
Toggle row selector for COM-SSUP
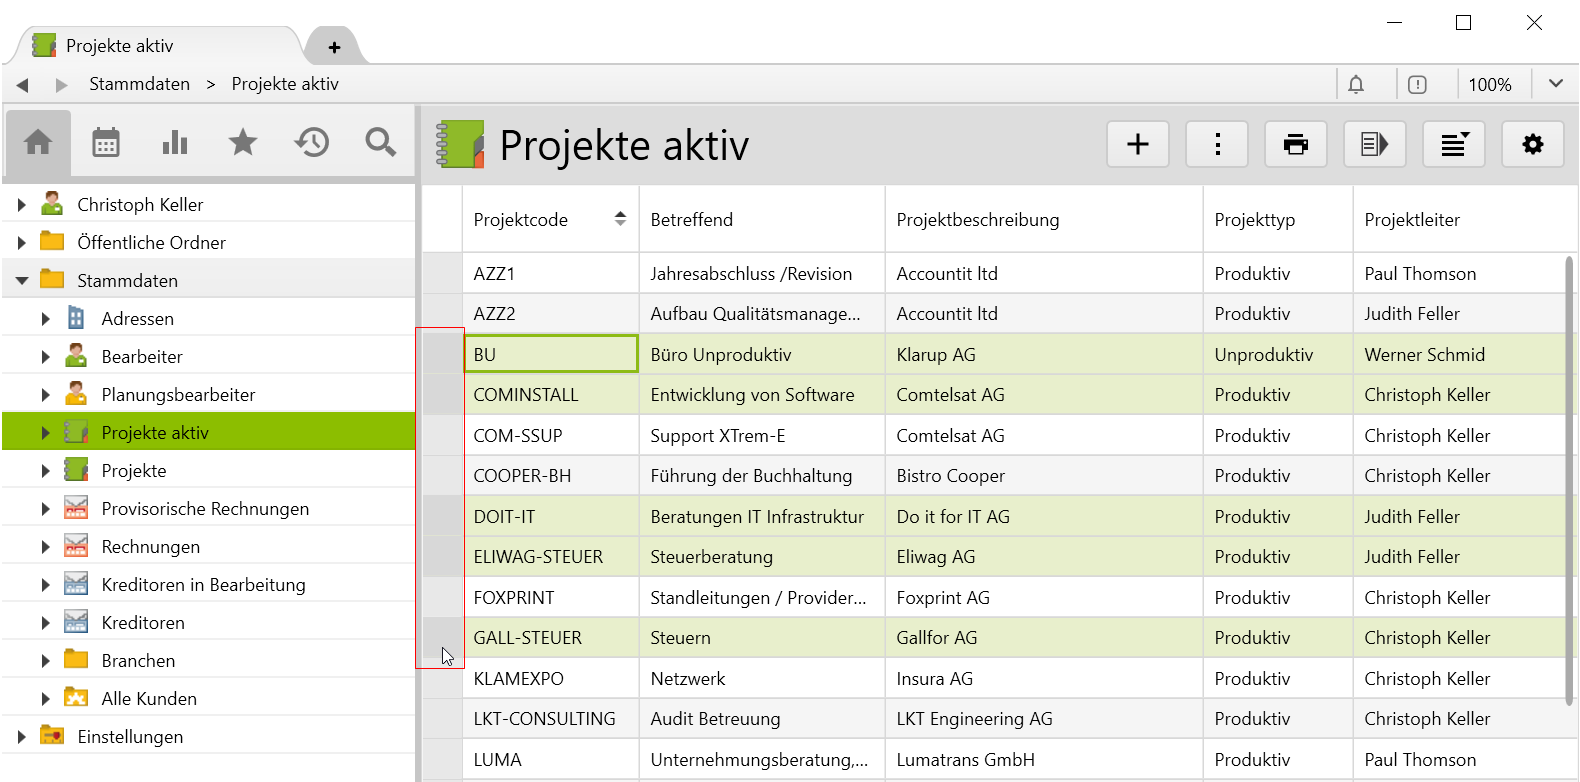tap(442, 436)
